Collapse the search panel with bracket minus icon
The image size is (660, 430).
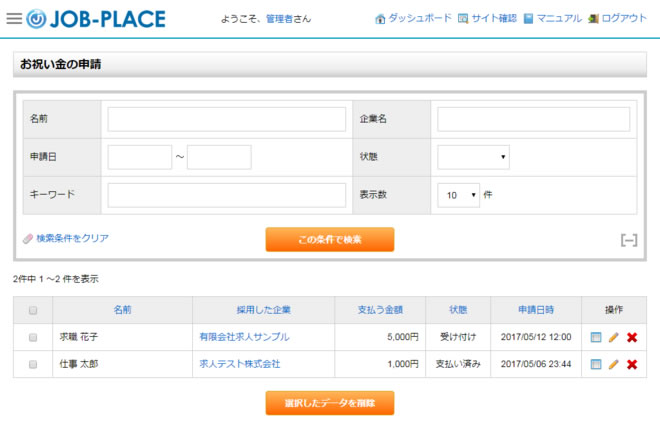[x=628, y=240]
